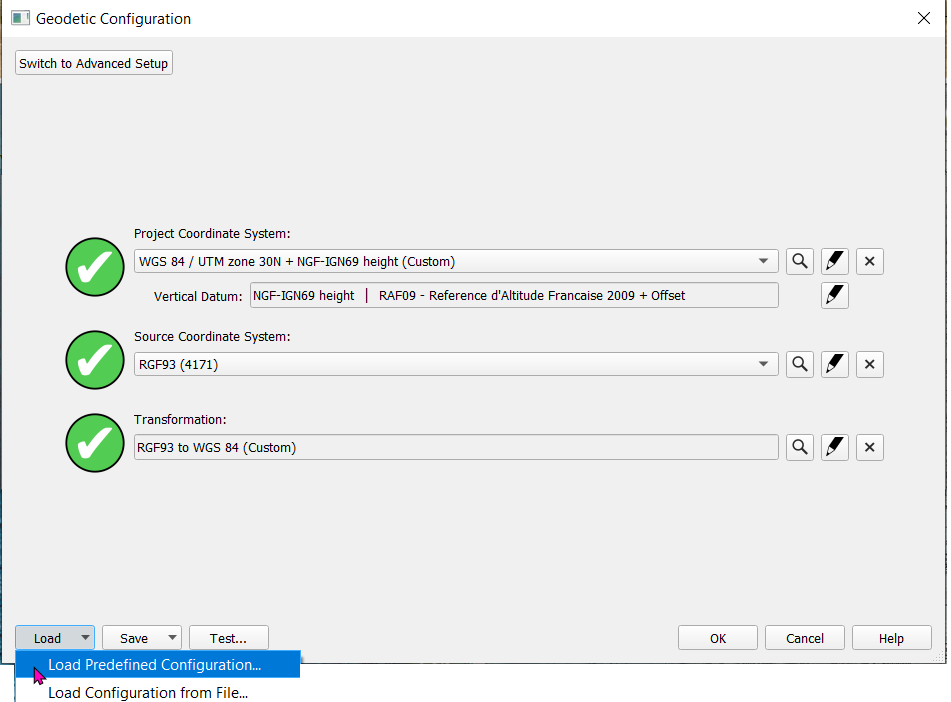Open the Save button dropdown arrow

pos(172,638)
